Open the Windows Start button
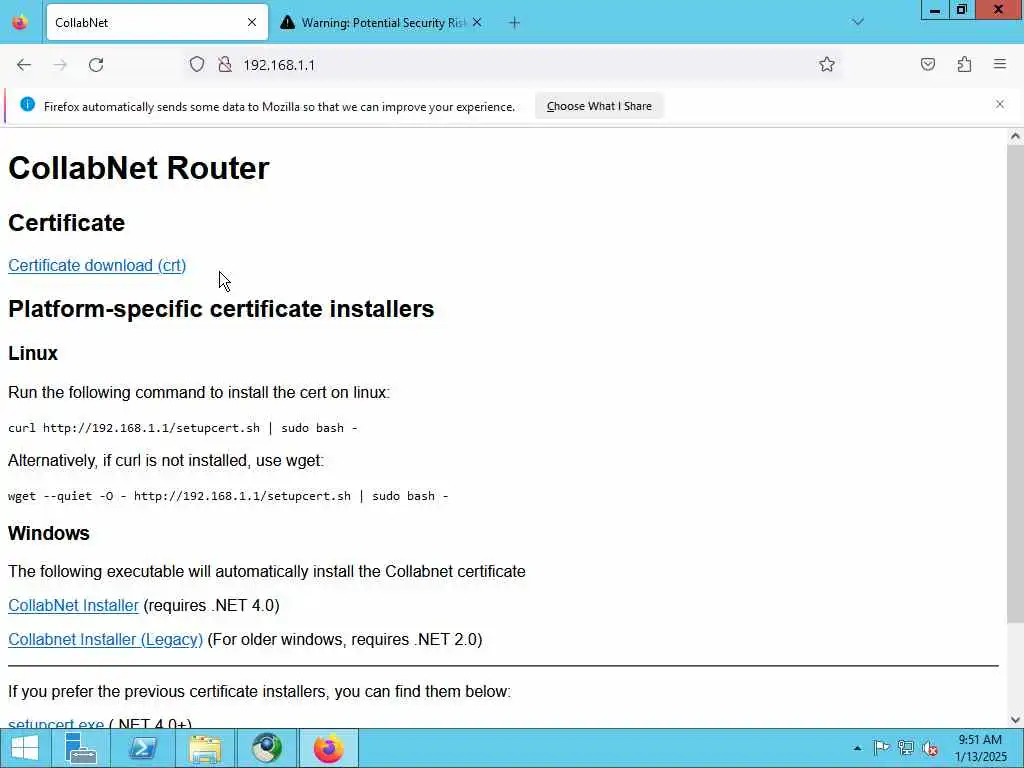1024x768 pixels. [25, 748]
